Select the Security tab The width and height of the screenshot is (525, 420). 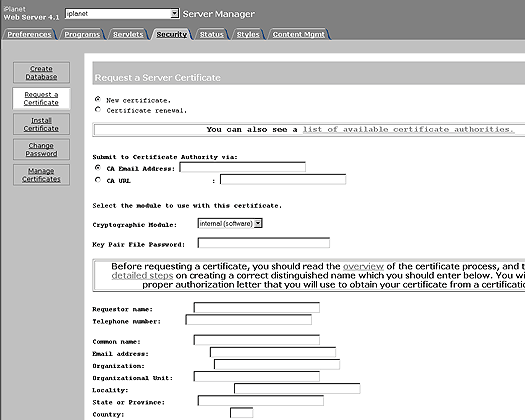(x=171, y=34)
